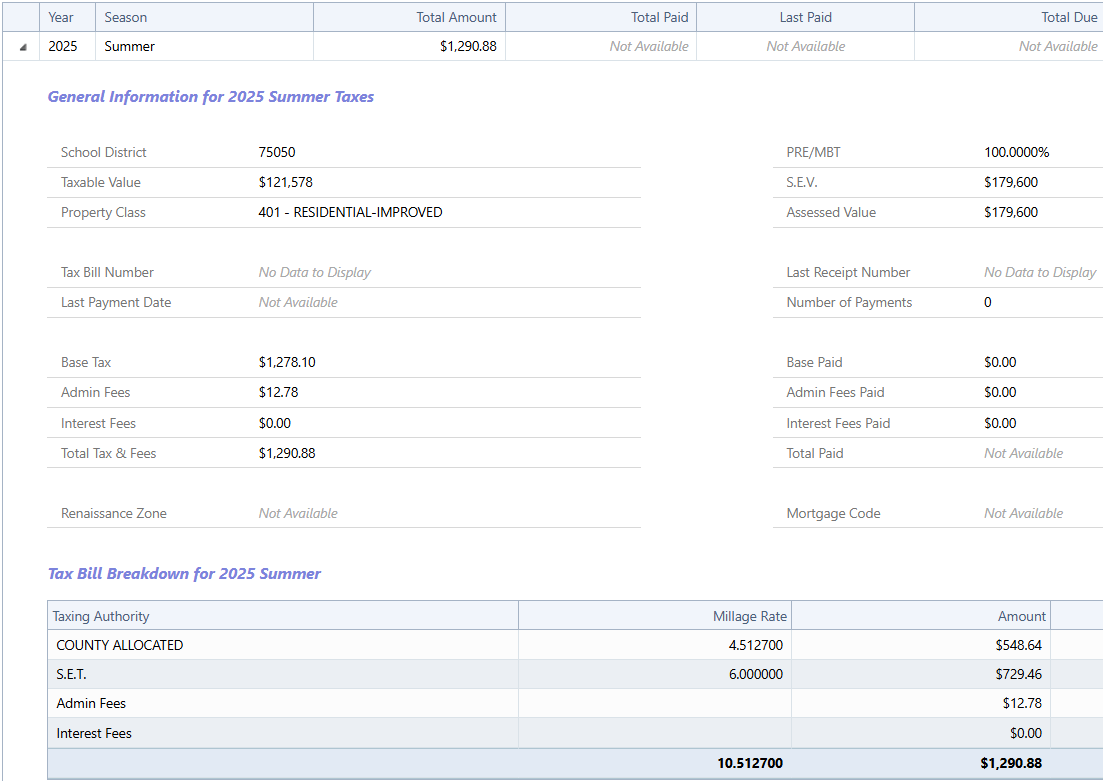The height and width of the screenshot is (781, 1103).
Task: Click the Taxable Value $121,578 field
Action: click(285, 182)
